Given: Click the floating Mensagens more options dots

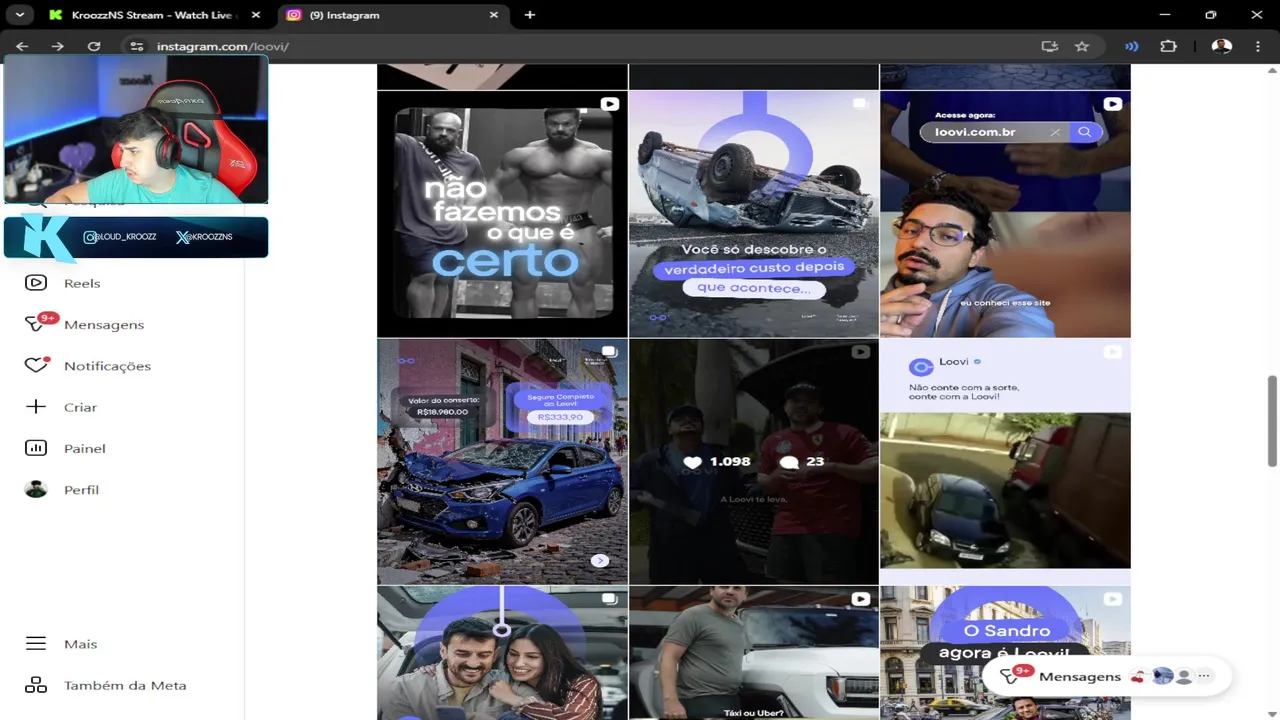Looking at the screenshot, I should [x=1204, y=676].
